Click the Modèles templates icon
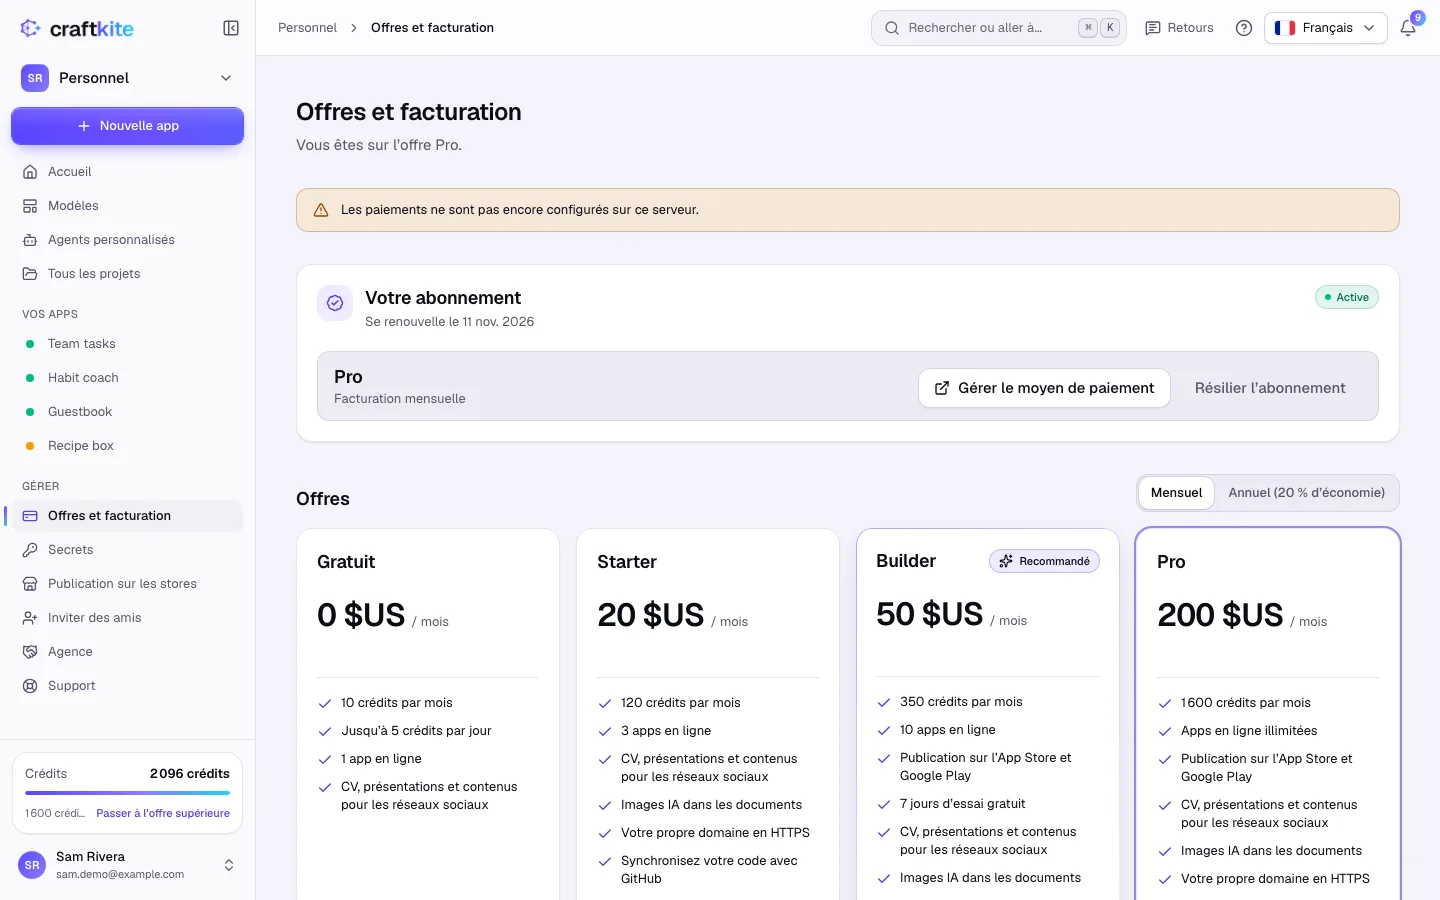 [30, 206]
